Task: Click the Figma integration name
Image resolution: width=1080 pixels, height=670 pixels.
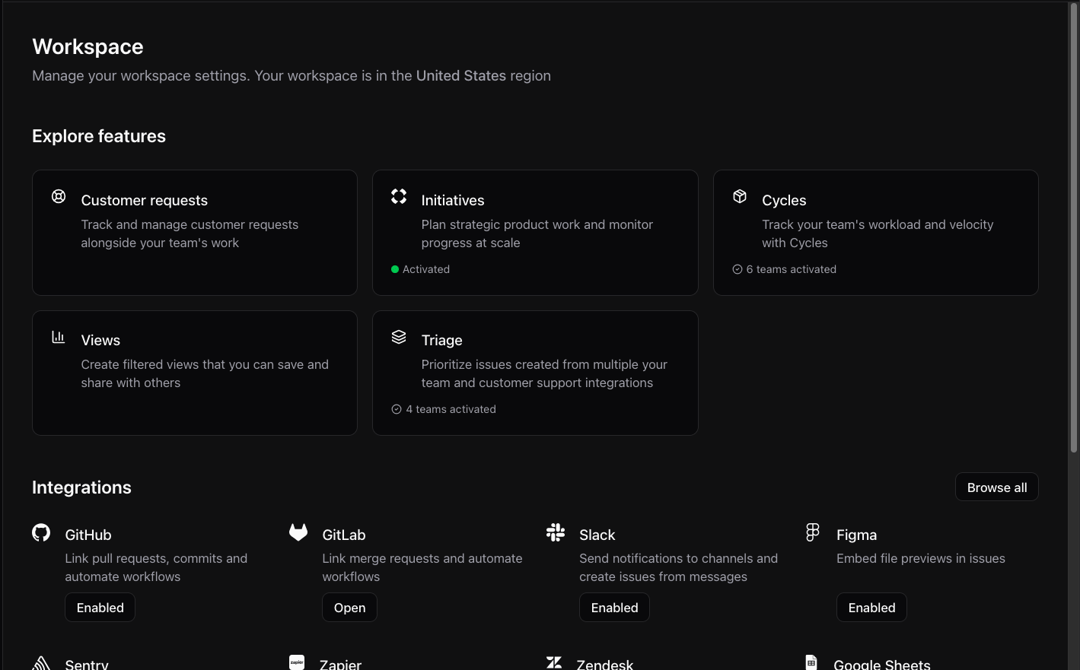Action: pyautogui.click(x=856, y=535)
